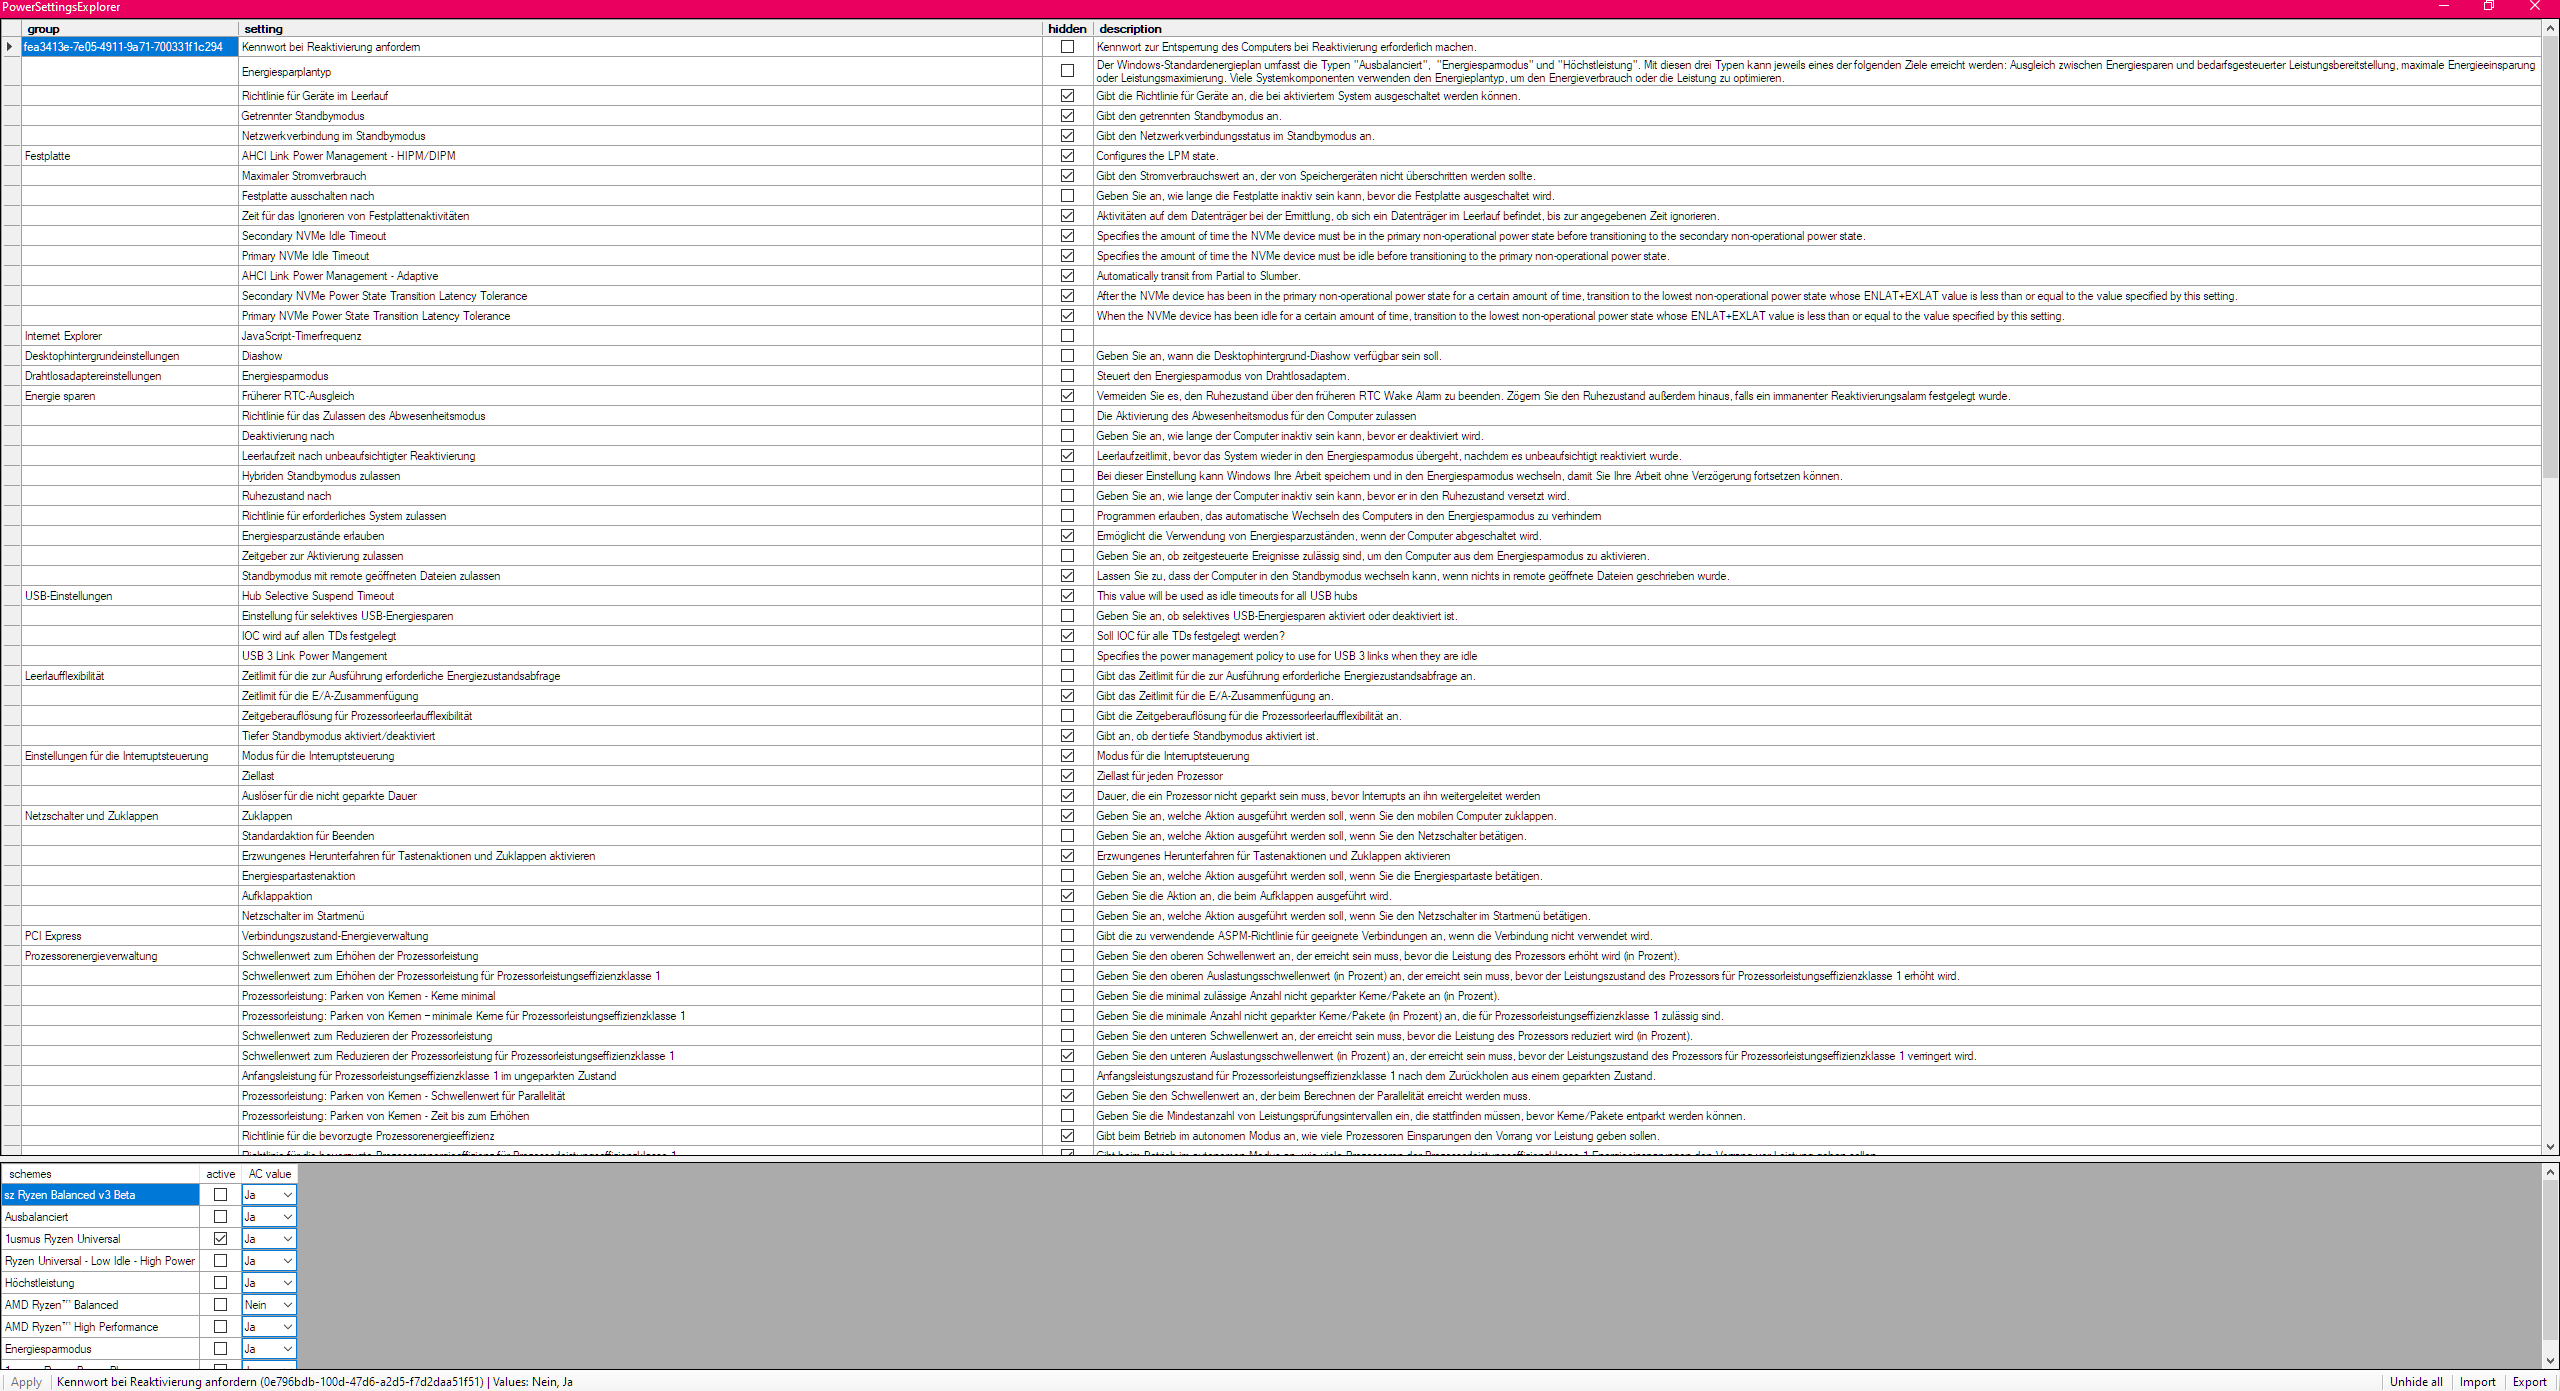Open AC value dropdown for AMD Ryzen Balanced

pos(287,1305)
